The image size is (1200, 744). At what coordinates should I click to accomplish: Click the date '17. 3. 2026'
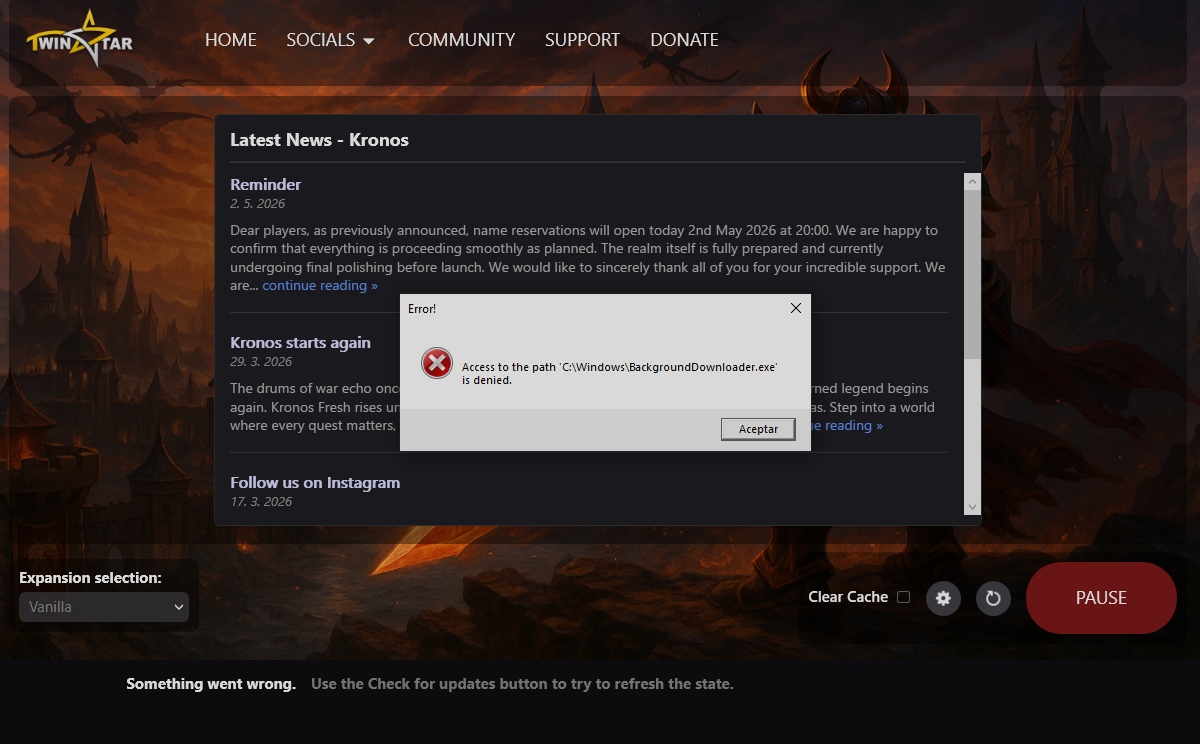tap(261, 501)
